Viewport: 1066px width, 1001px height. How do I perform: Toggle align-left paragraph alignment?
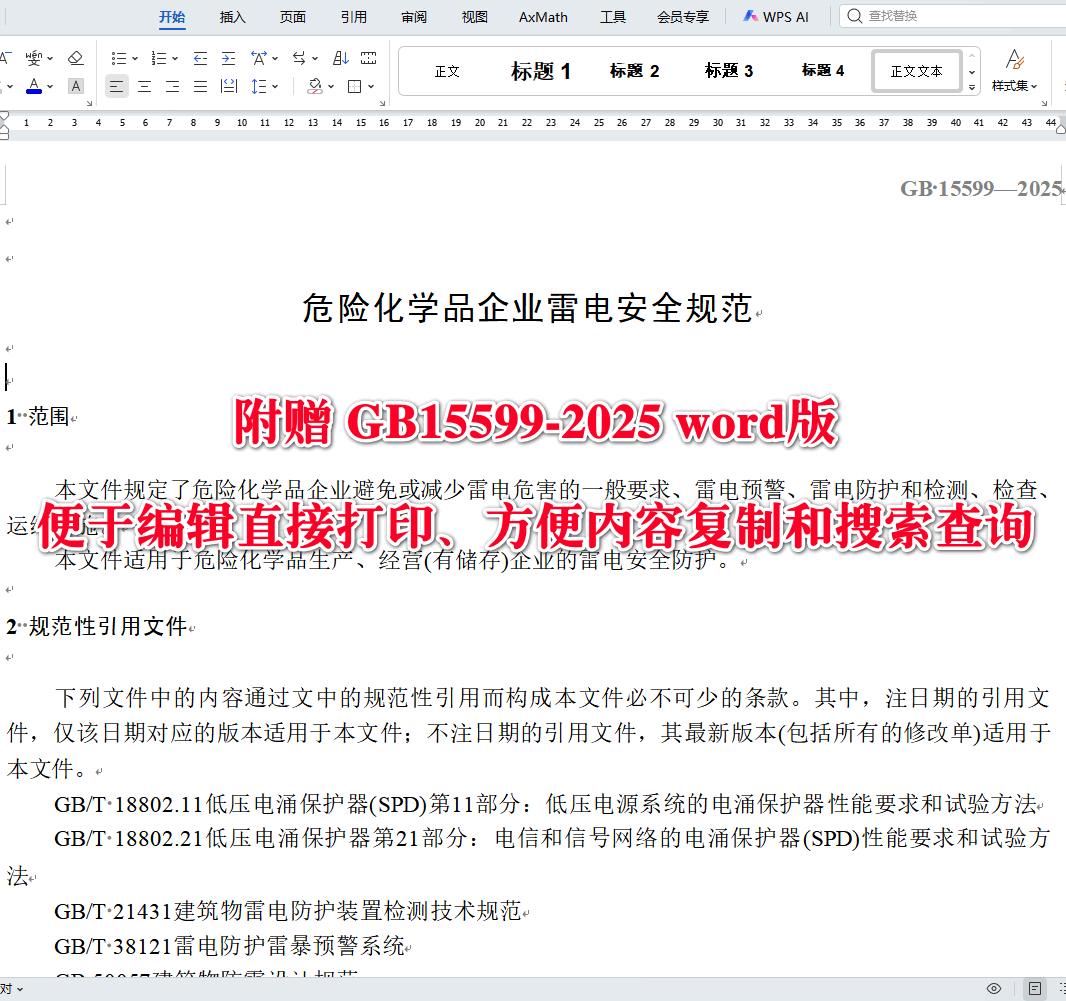(x=116, y=86)
